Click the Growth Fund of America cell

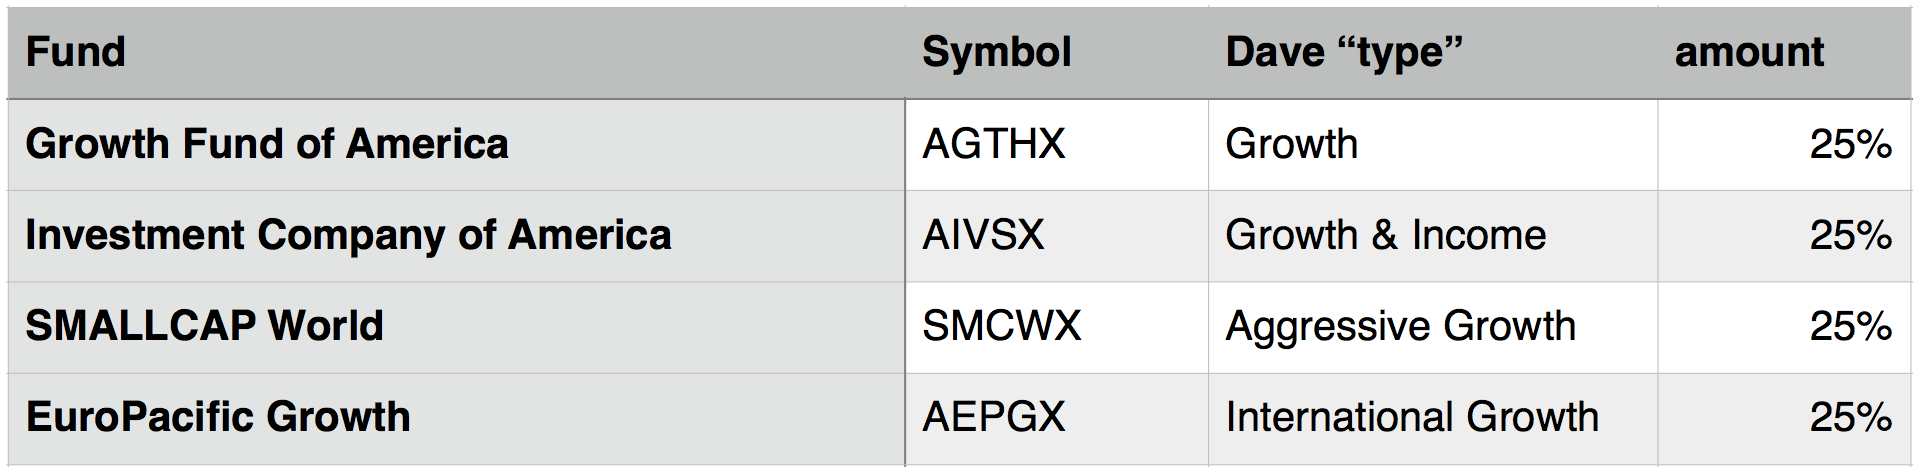tap(456, 145)
